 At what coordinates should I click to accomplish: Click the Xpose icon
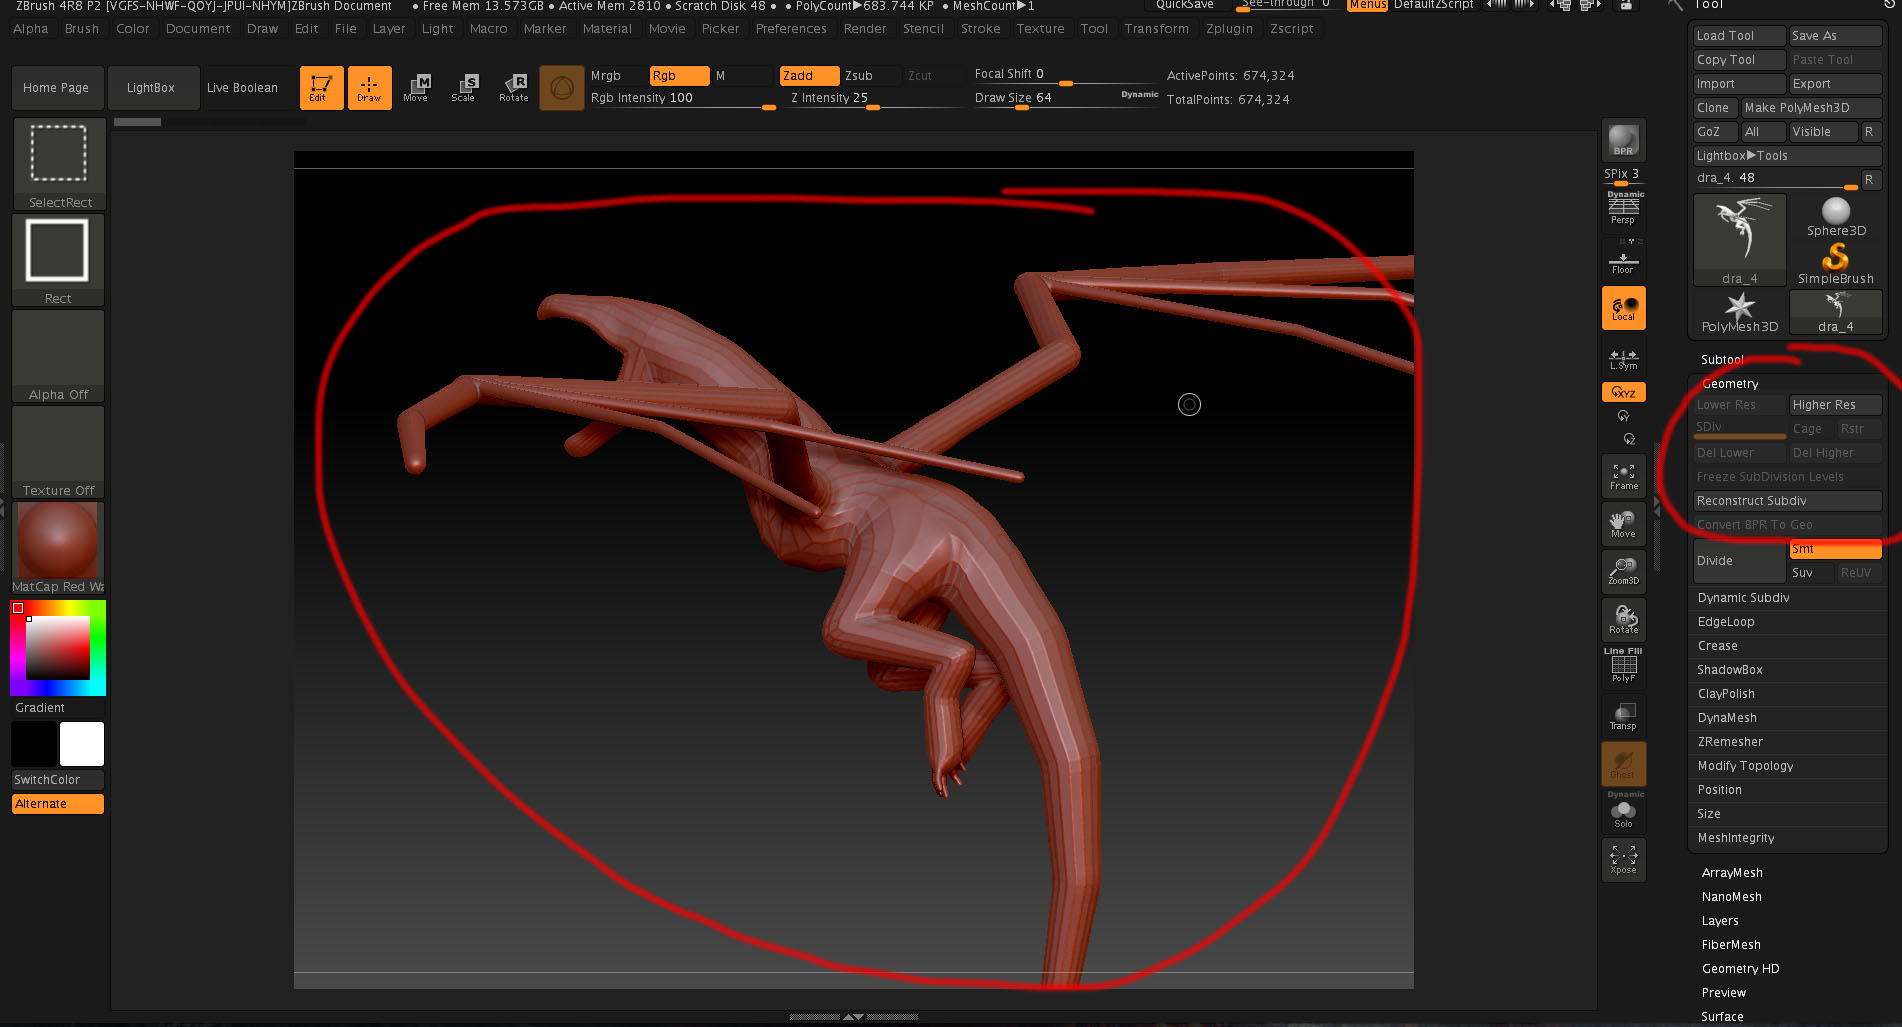pyautogui.click(x=1623, y=860)
